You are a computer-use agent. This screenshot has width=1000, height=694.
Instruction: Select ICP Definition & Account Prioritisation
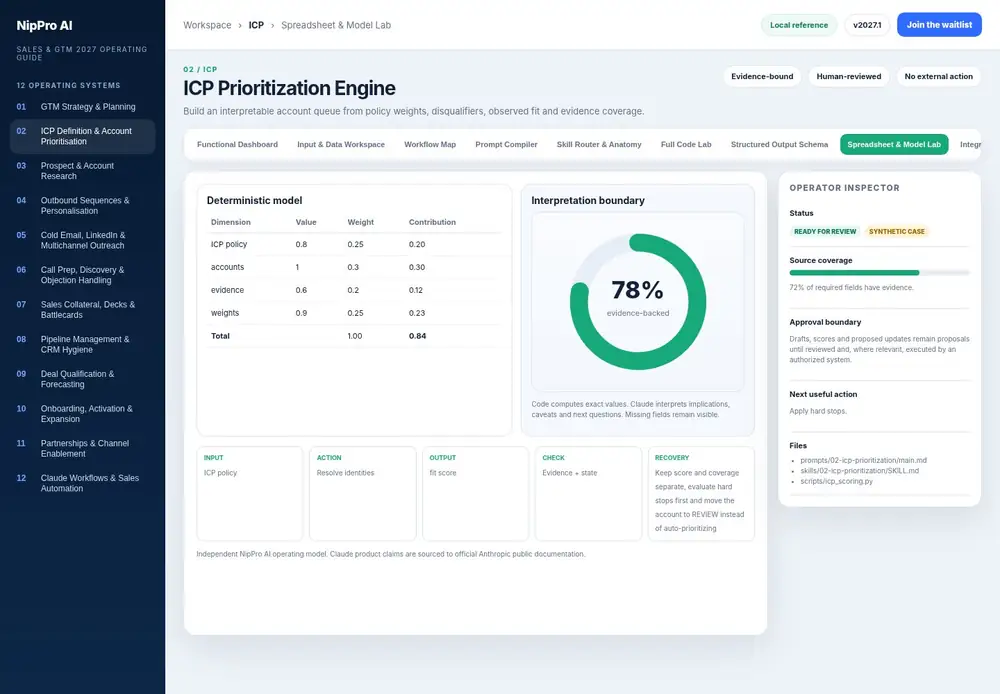coord(82,136)
